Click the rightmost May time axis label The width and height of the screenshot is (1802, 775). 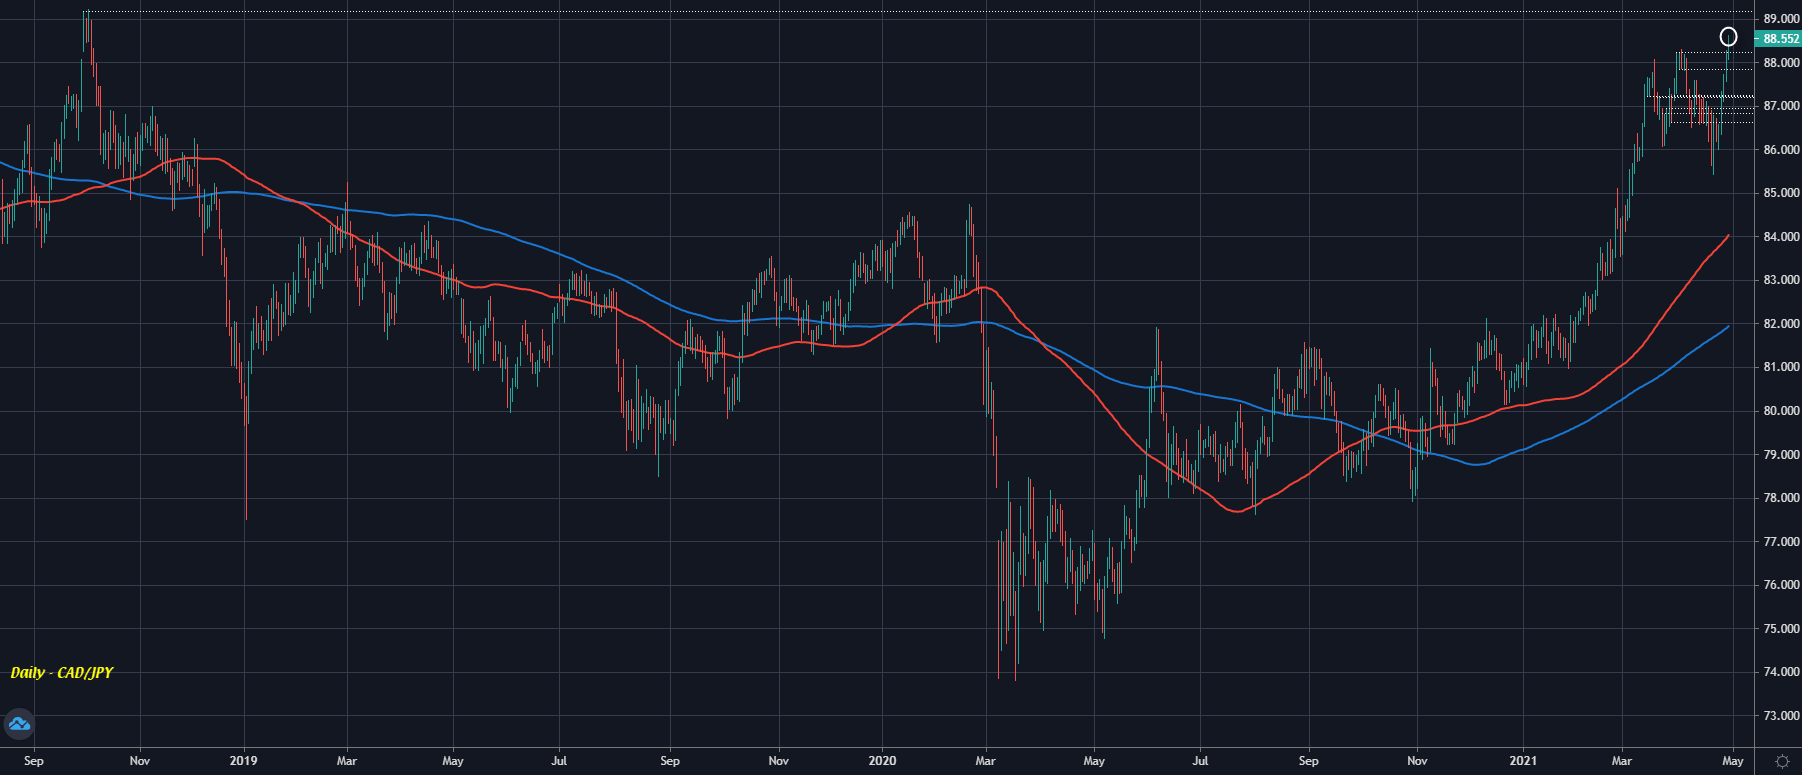pyautogui.click(x=1733, y=761)
